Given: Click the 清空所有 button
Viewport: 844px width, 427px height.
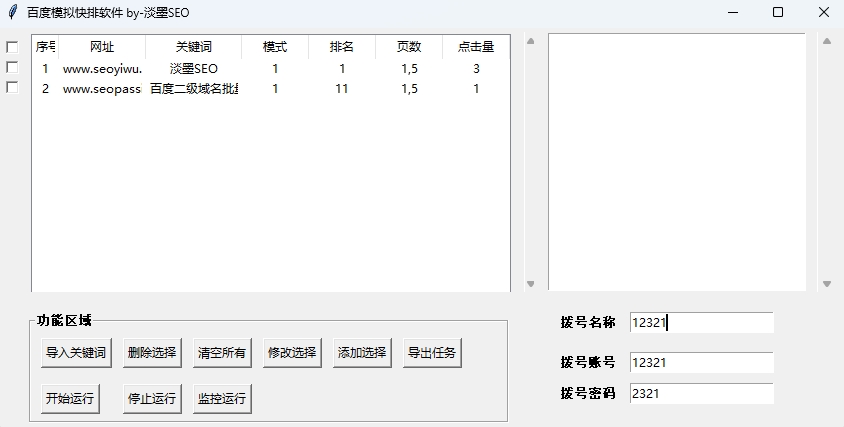Looking at the screenshot, I should [x=222, y=353].
